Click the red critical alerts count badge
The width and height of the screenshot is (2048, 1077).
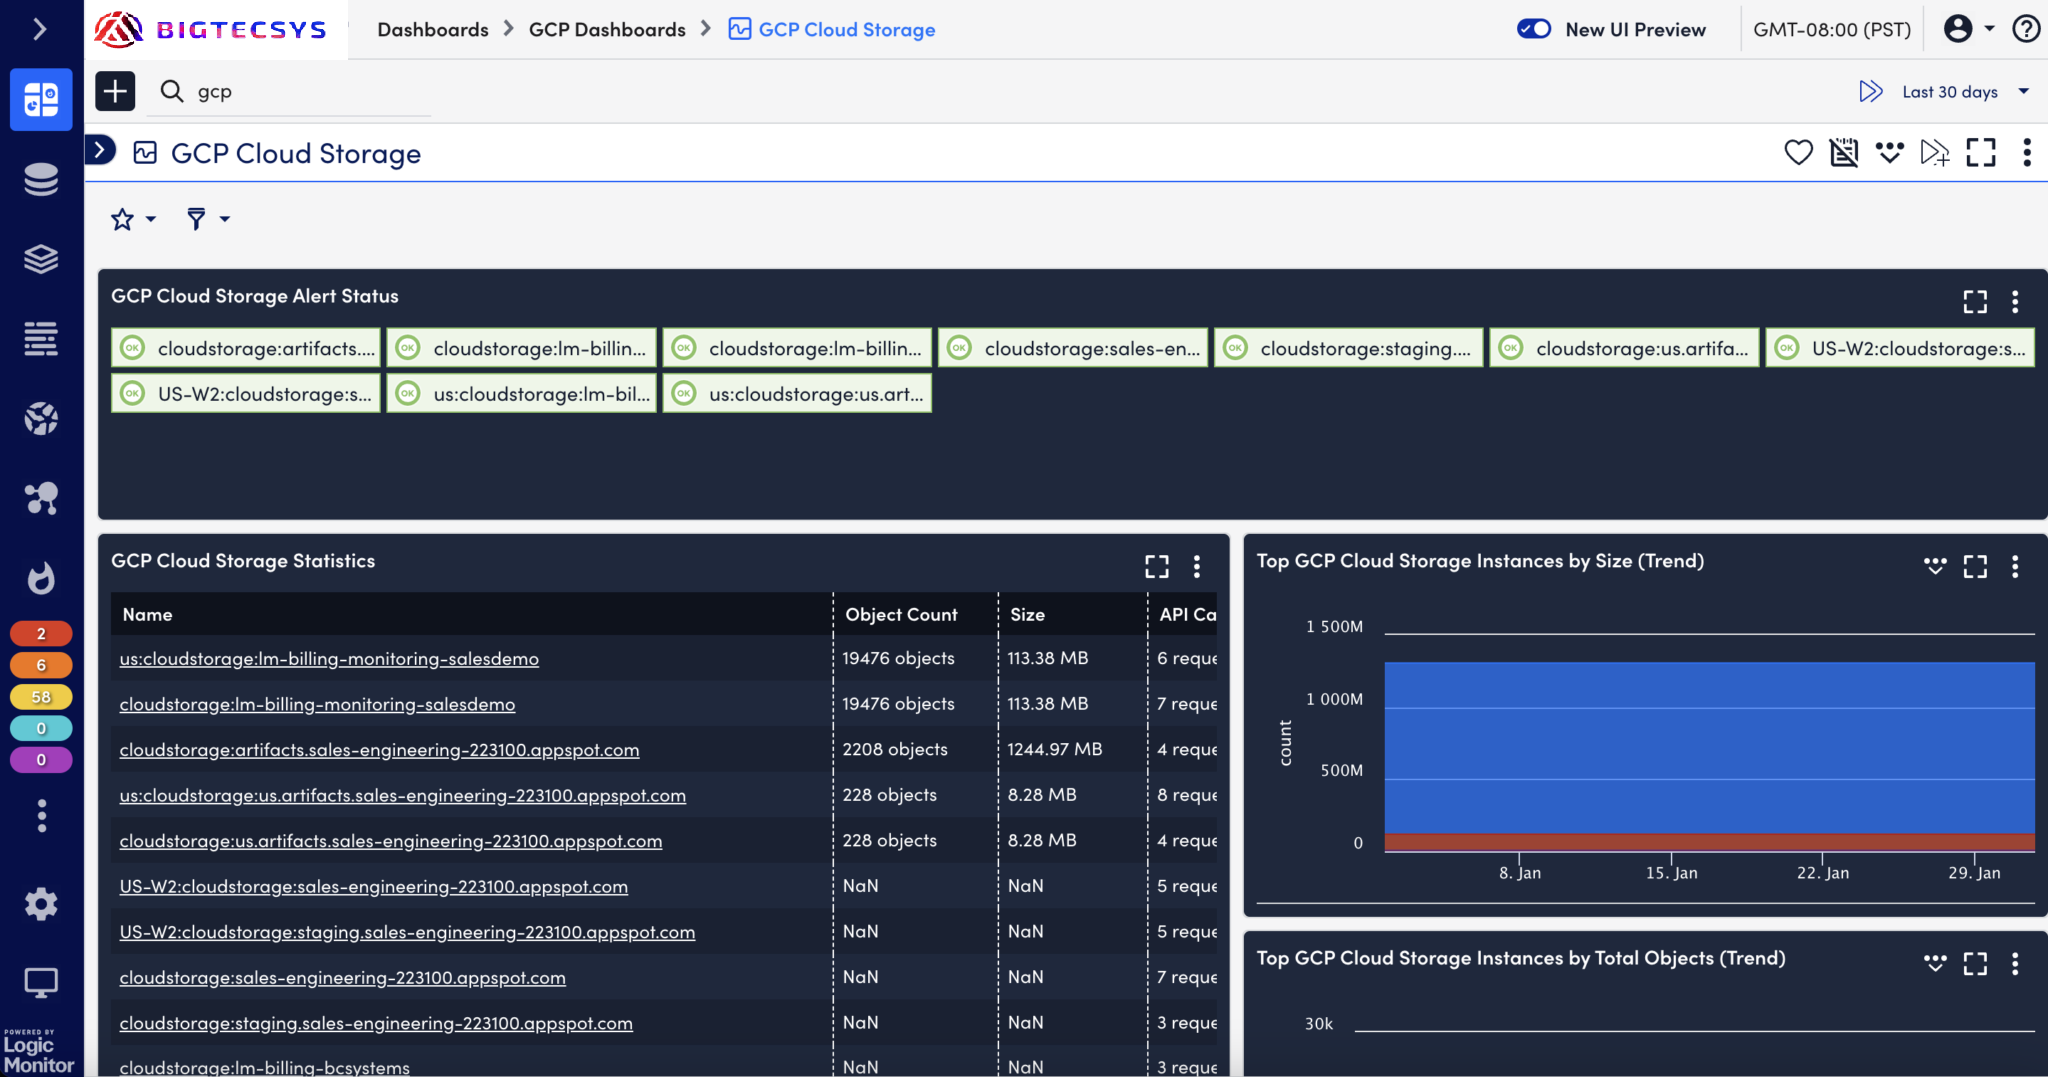pyautogui.click(x=41, y=634)
